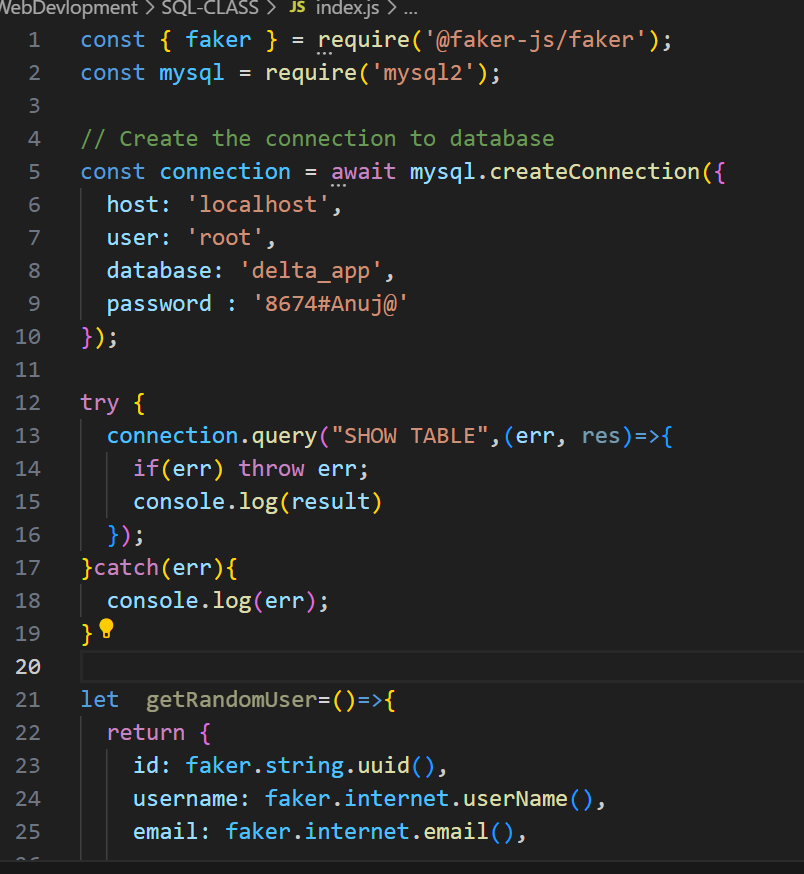
Task: Click faker.internet.email call on line 25
Action: [x=370, y=832]
